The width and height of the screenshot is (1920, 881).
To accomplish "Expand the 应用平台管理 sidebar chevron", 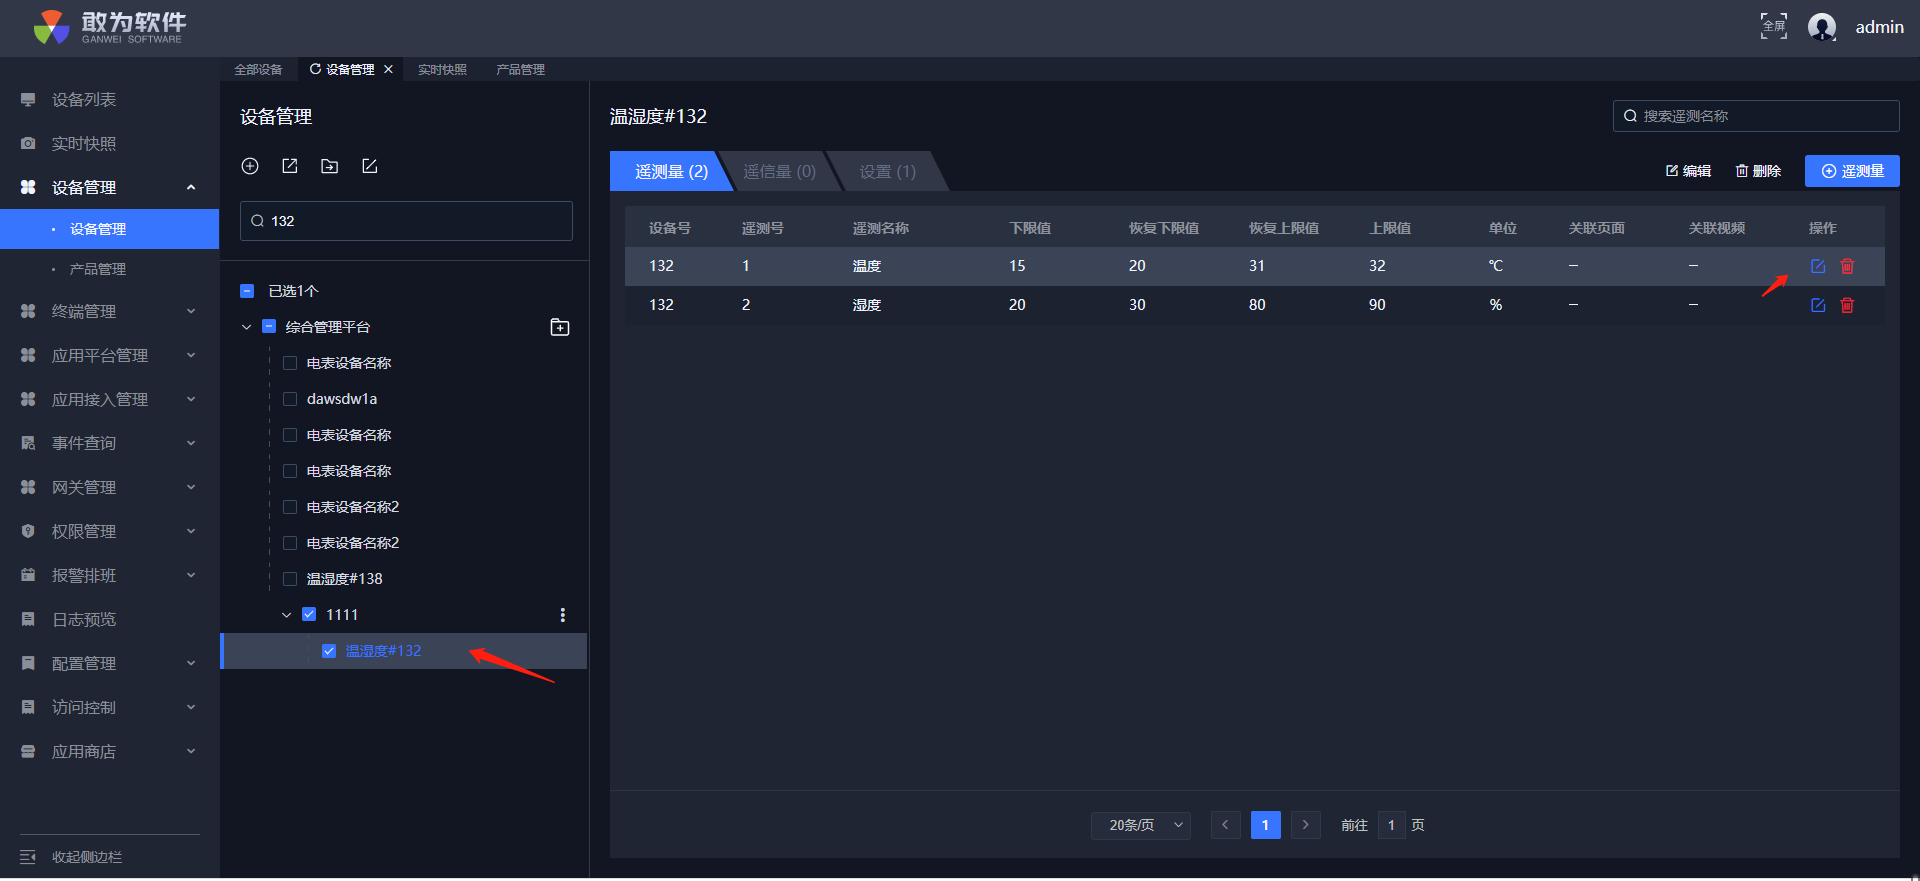I will coord(191,355).
